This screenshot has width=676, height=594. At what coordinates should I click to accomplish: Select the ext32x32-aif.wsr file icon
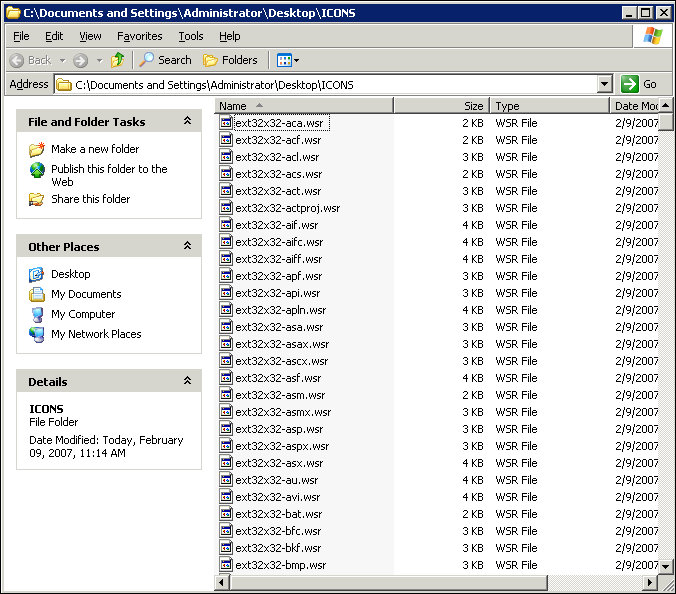coord(226,225)
